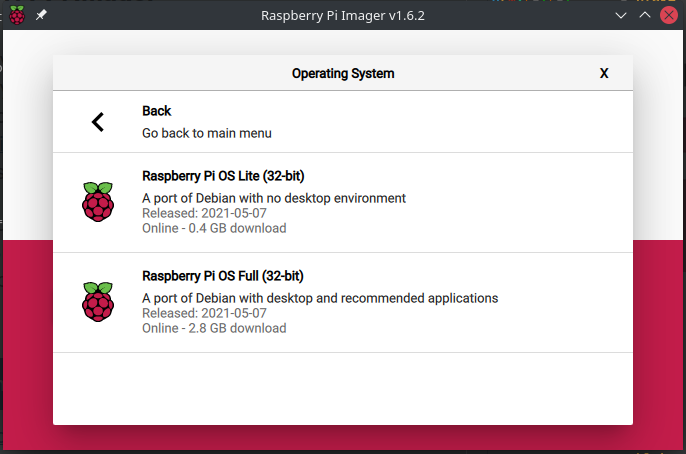Screen dimensions: 686x454
Task: Open the window menu via title bar raspberry icon
Action: [17, 15]
